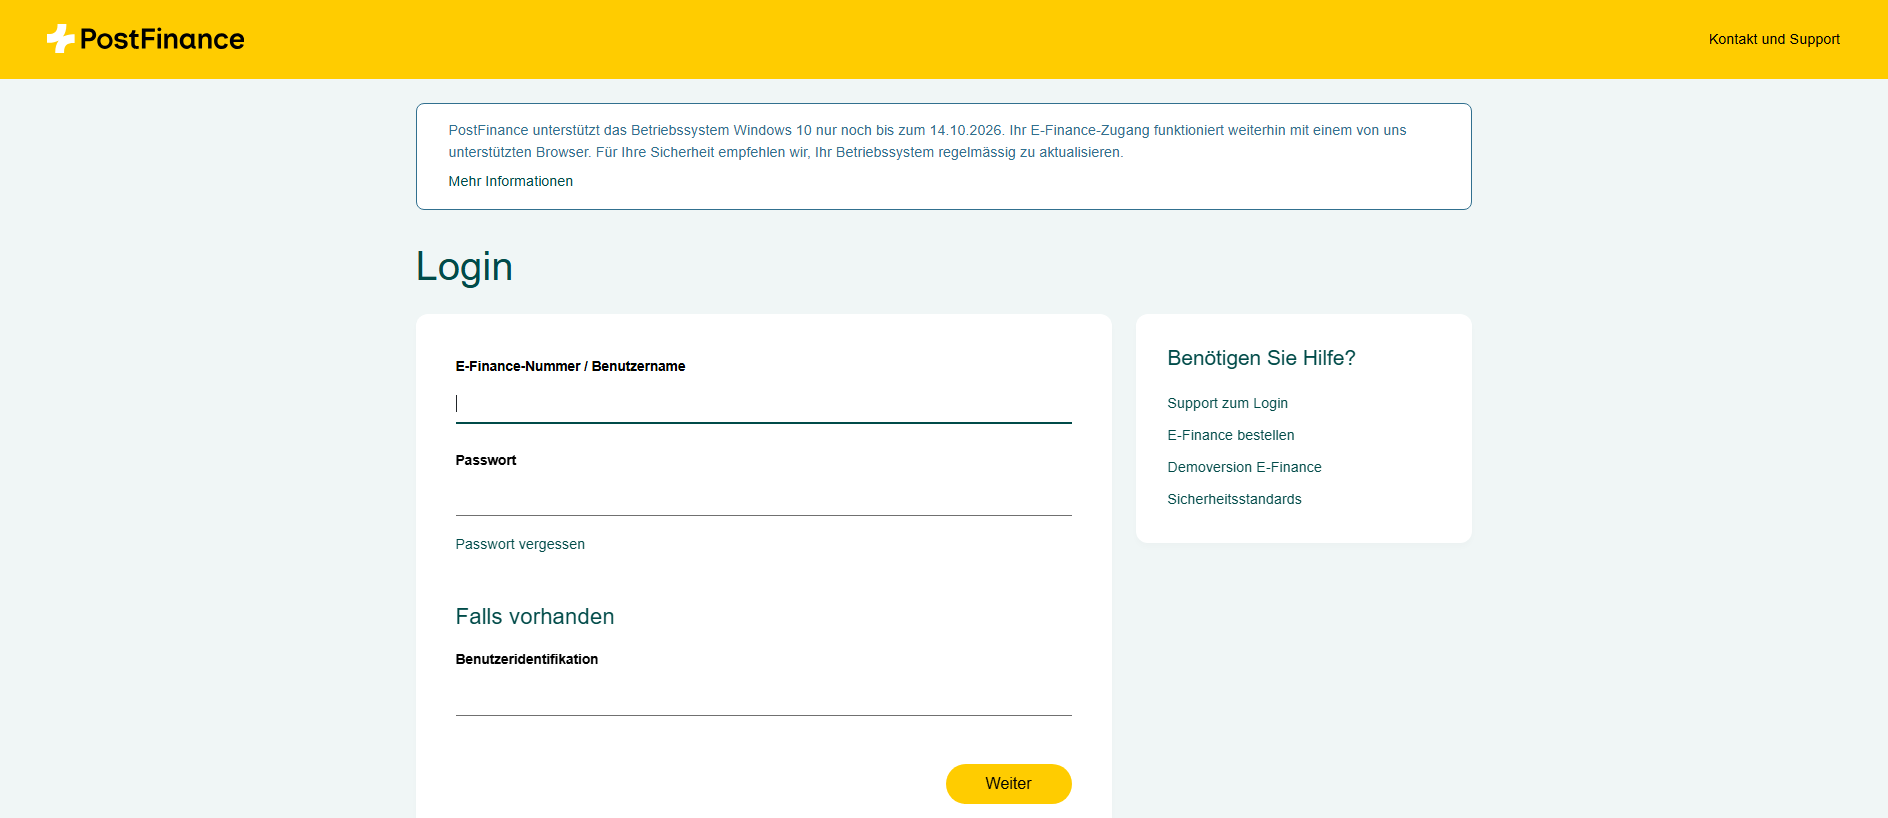Click the E-Finance-Nummer / Benutzername label
1888x818 pixels.
[570, 366]
